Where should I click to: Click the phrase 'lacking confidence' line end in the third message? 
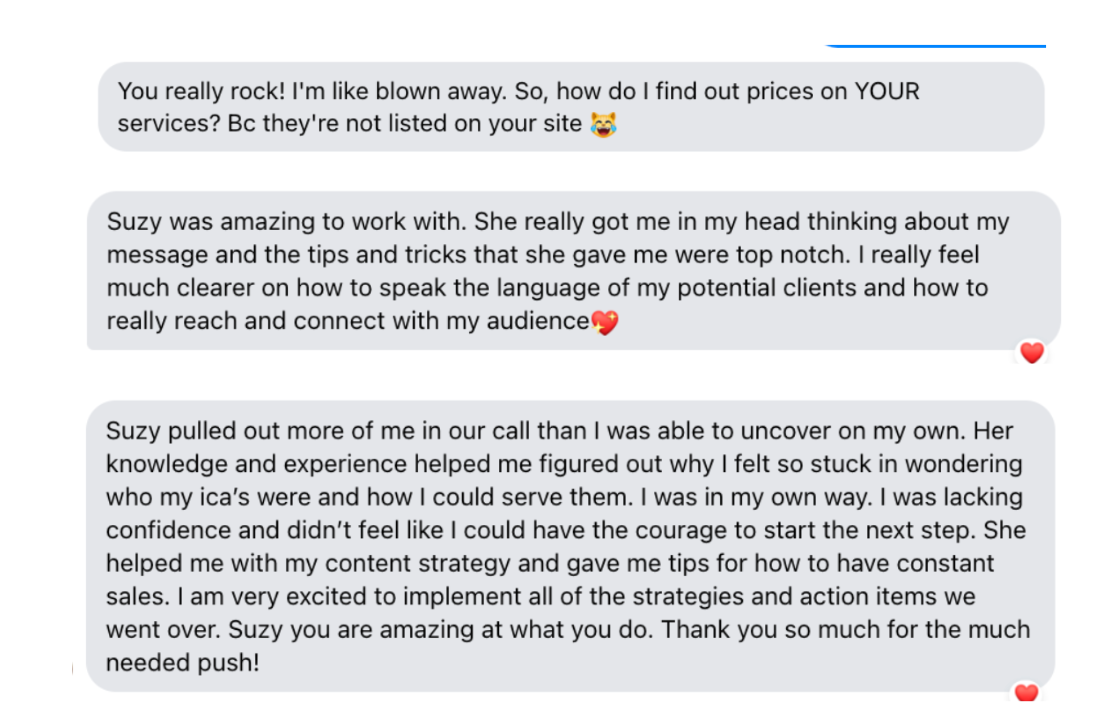tap(979, 497)
